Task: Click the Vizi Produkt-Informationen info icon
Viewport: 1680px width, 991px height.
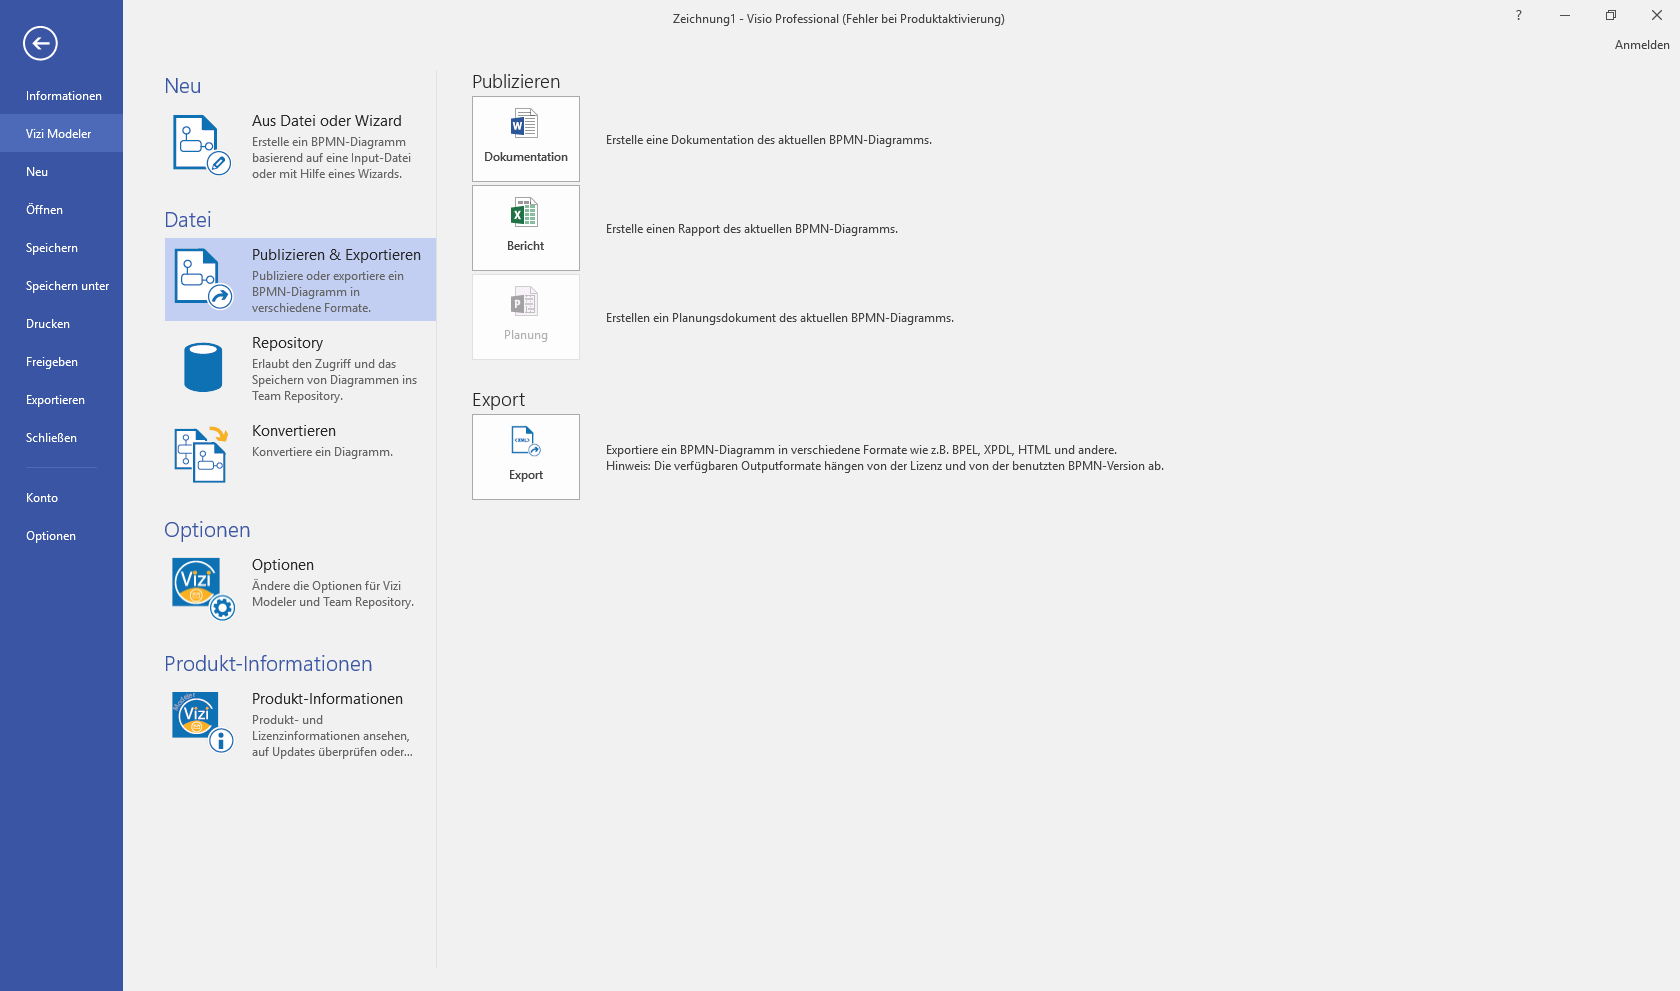Action: [203, 722]
